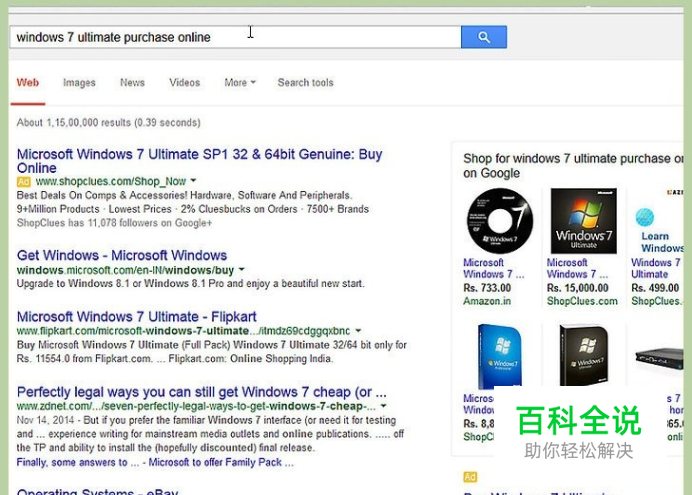Click the yellow Ad badge near shopclues URL
This screenshot has width=692, height=495.
[x=23, y=182]
